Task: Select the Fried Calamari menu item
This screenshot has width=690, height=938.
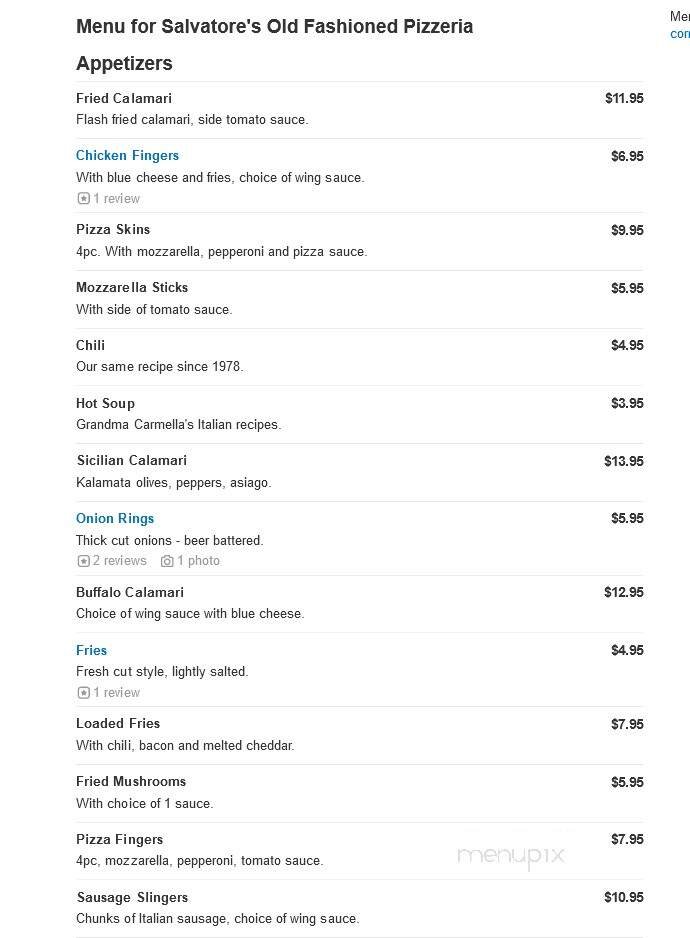Action: point(124,98)
